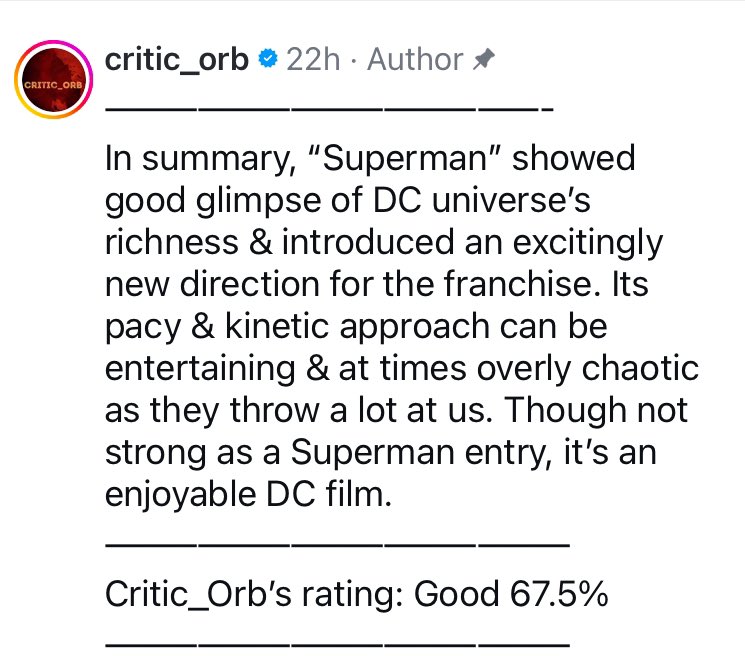
Task: Click the "pacy & kinetic approach" phrase
Action: coord(297,327)
